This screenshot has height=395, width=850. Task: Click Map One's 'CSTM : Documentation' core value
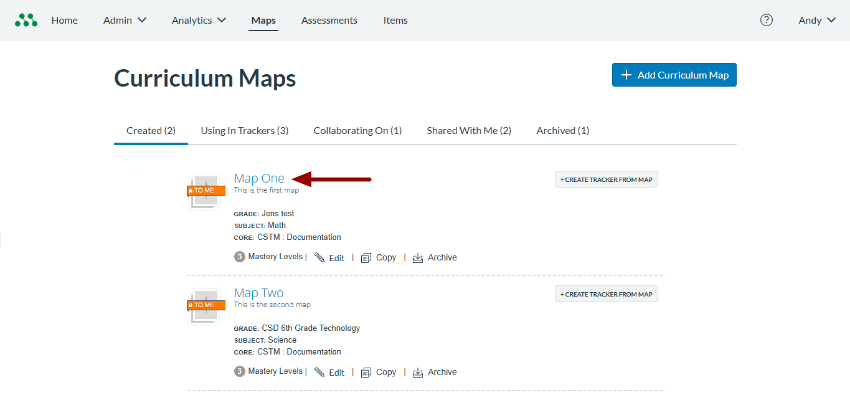tap(298, 237)
